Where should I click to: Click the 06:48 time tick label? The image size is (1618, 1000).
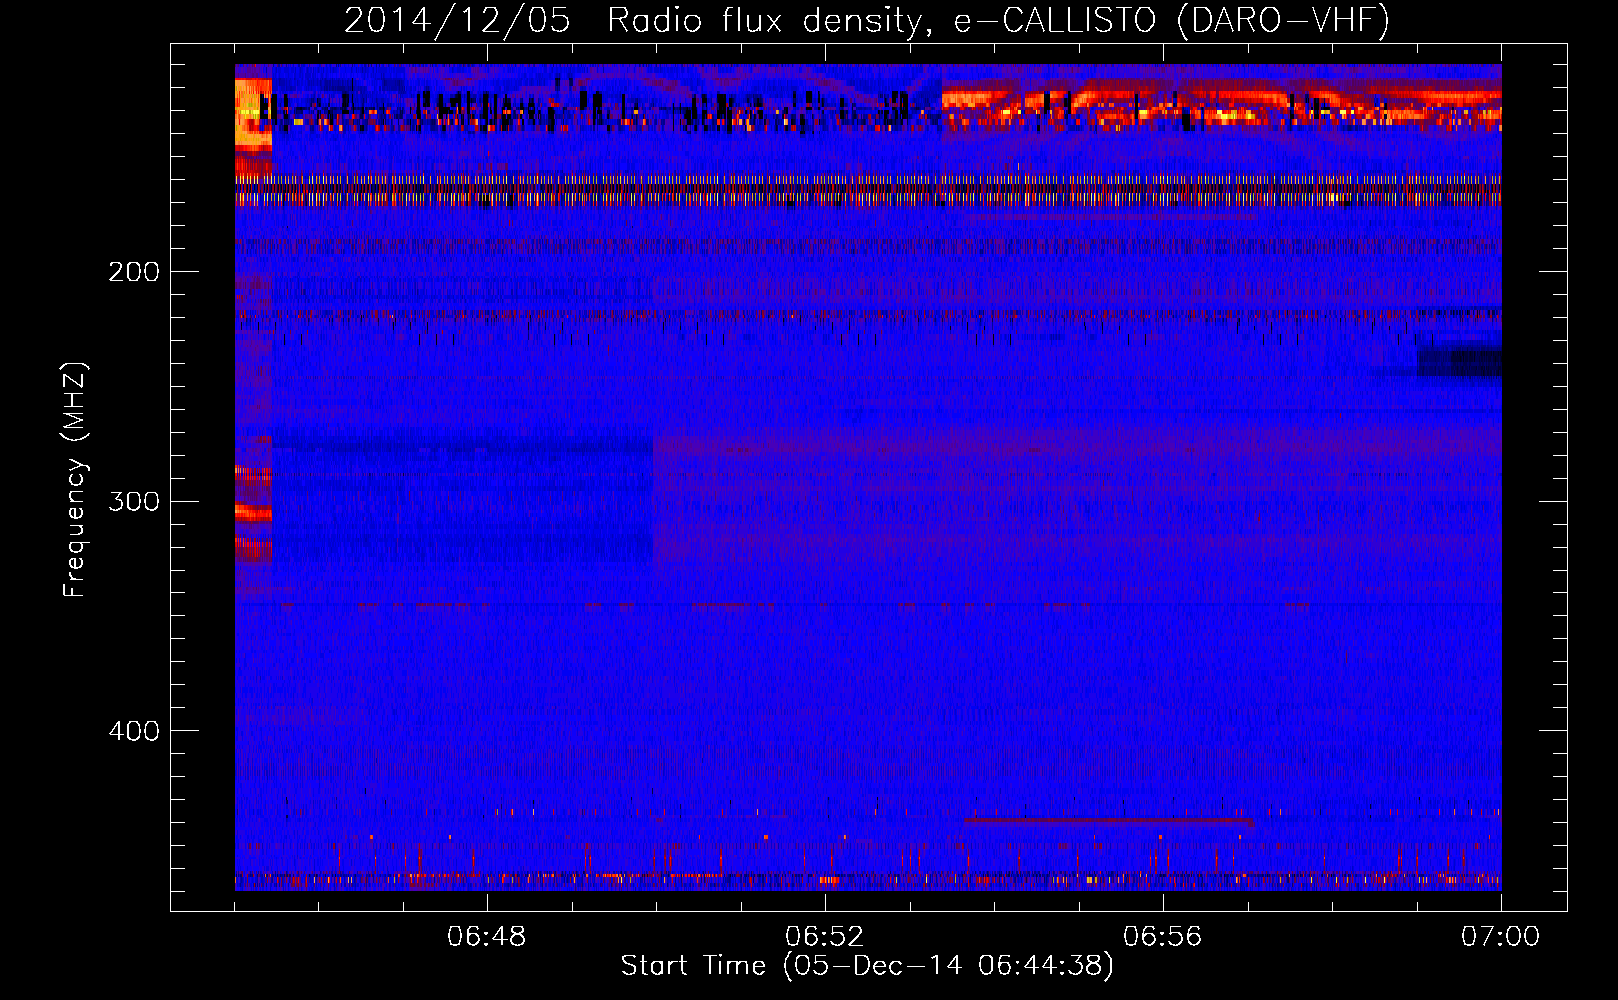tap(487, 937)
